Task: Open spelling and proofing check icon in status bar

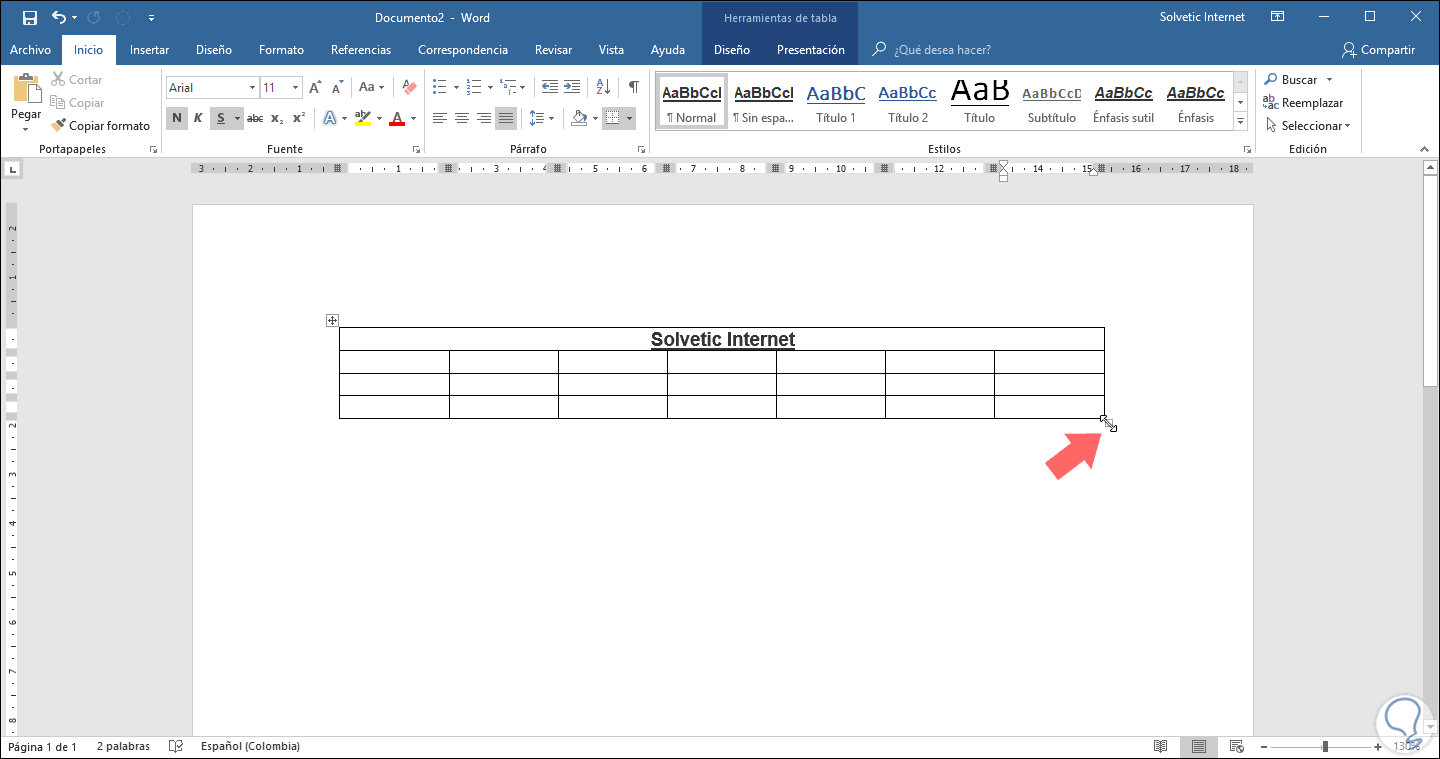Action: click(176, 747)
